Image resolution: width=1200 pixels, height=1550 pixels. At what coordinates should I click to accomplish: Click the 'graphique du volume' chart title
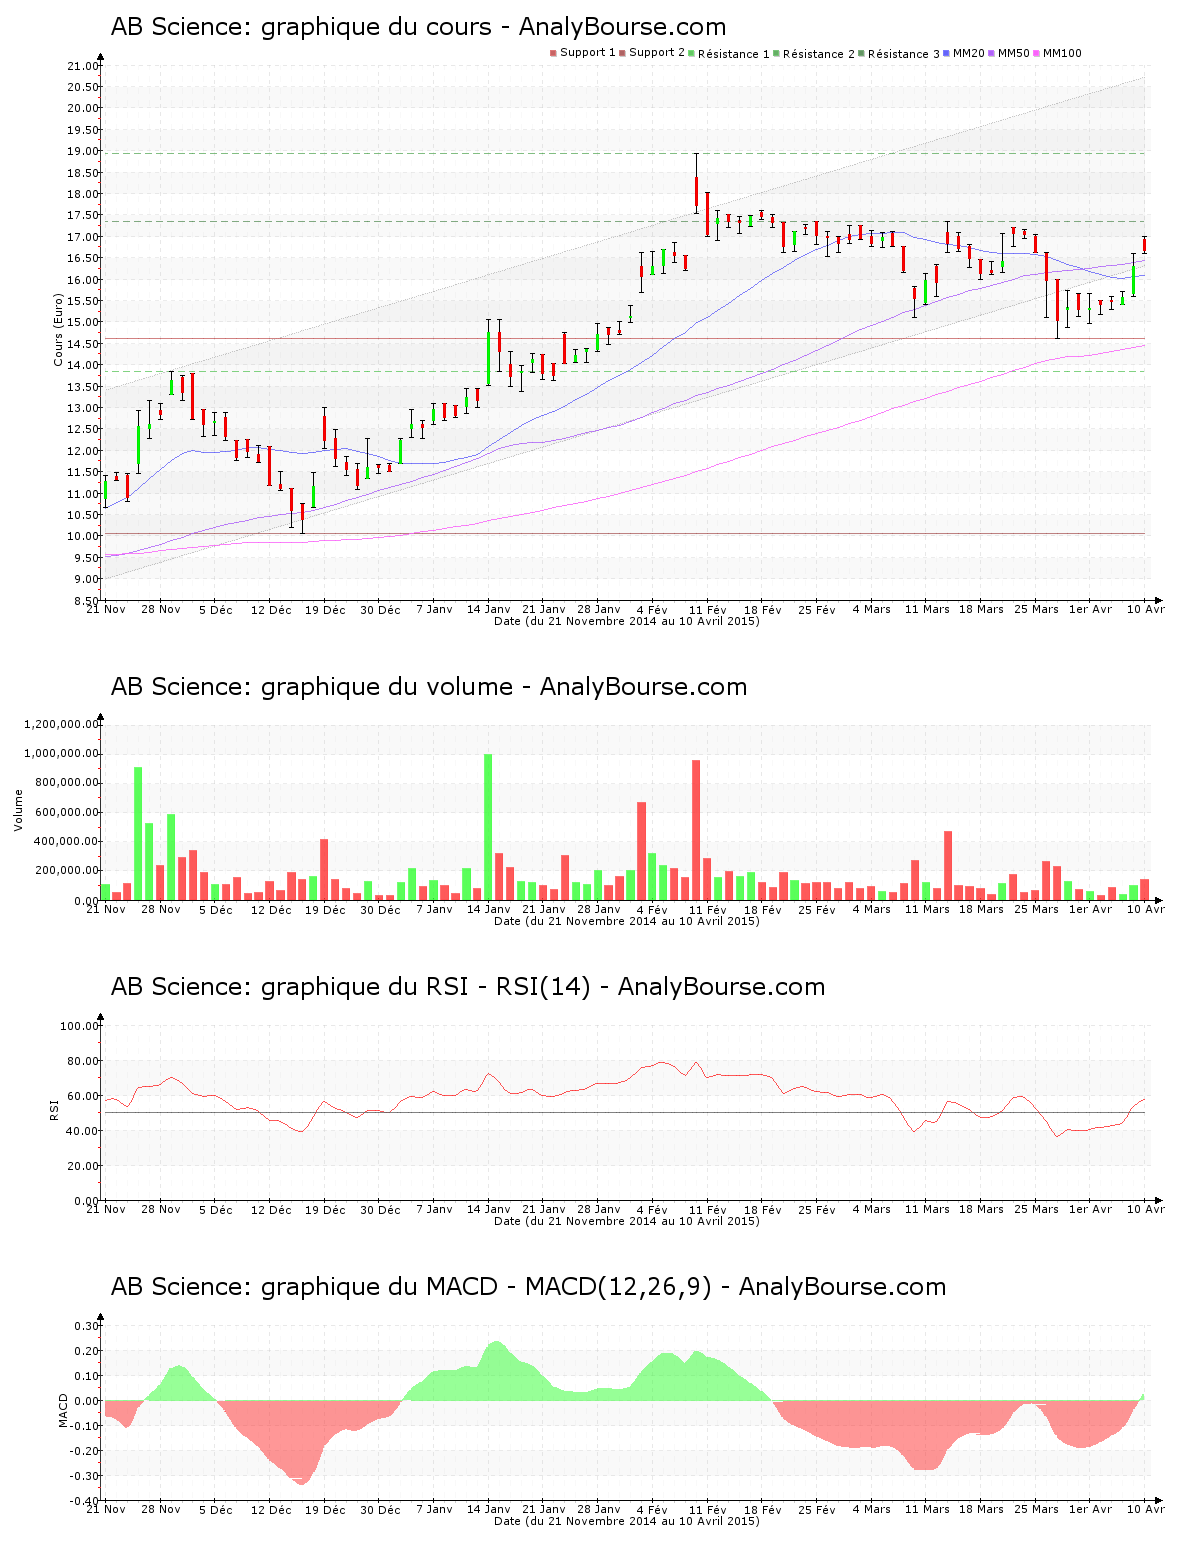(x=429, y=687)
